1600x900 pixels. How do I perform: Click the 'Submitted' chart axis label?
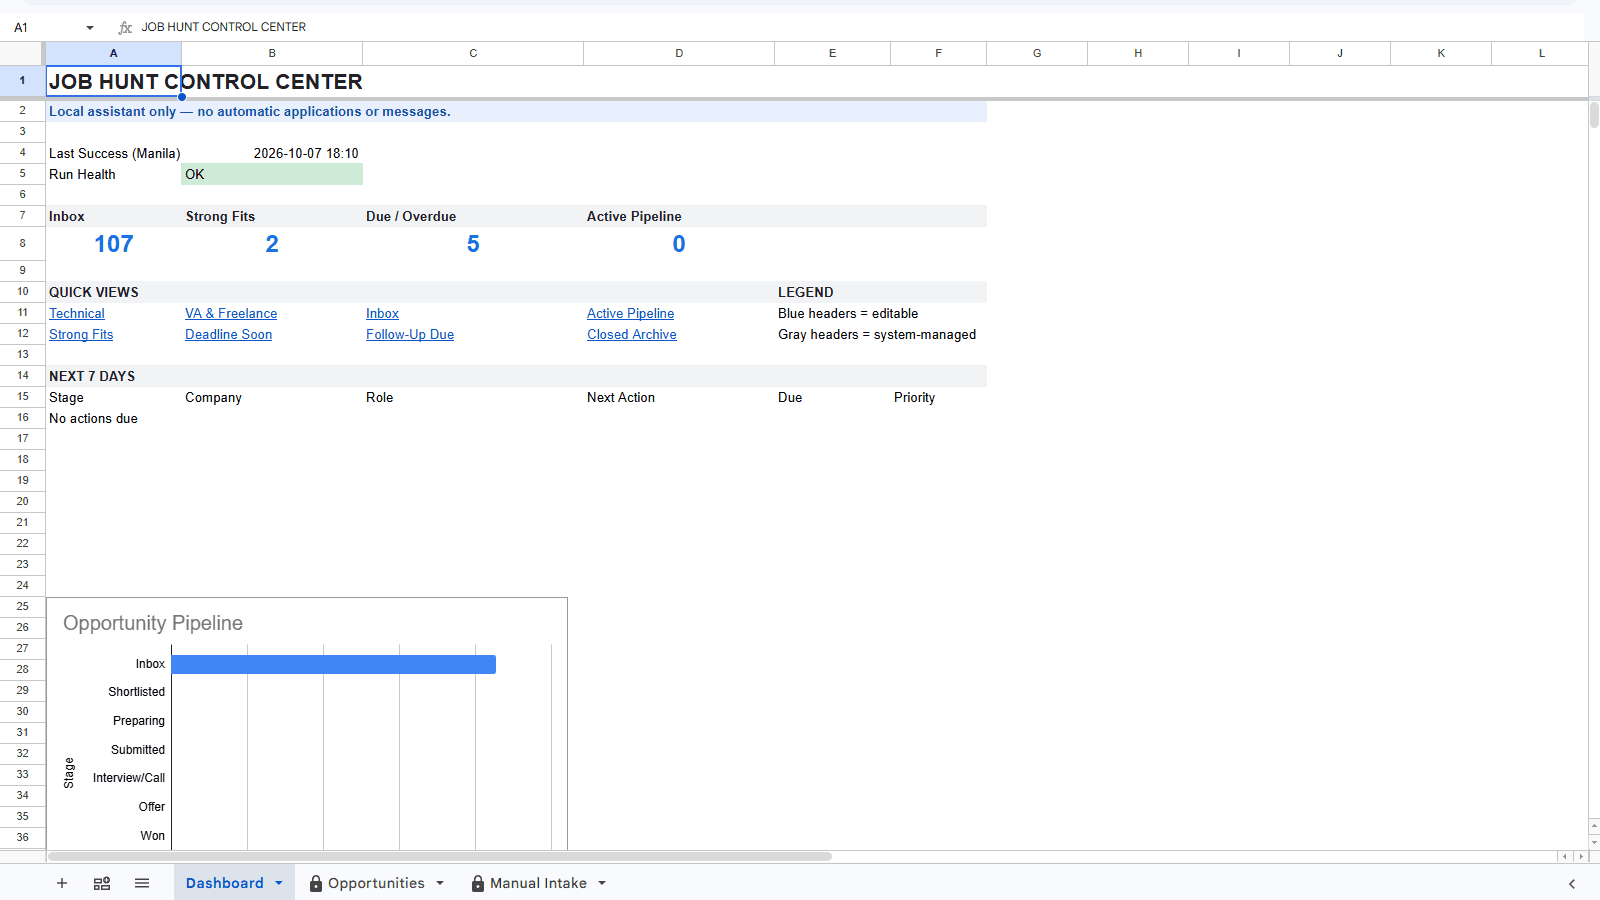[138, 750]
